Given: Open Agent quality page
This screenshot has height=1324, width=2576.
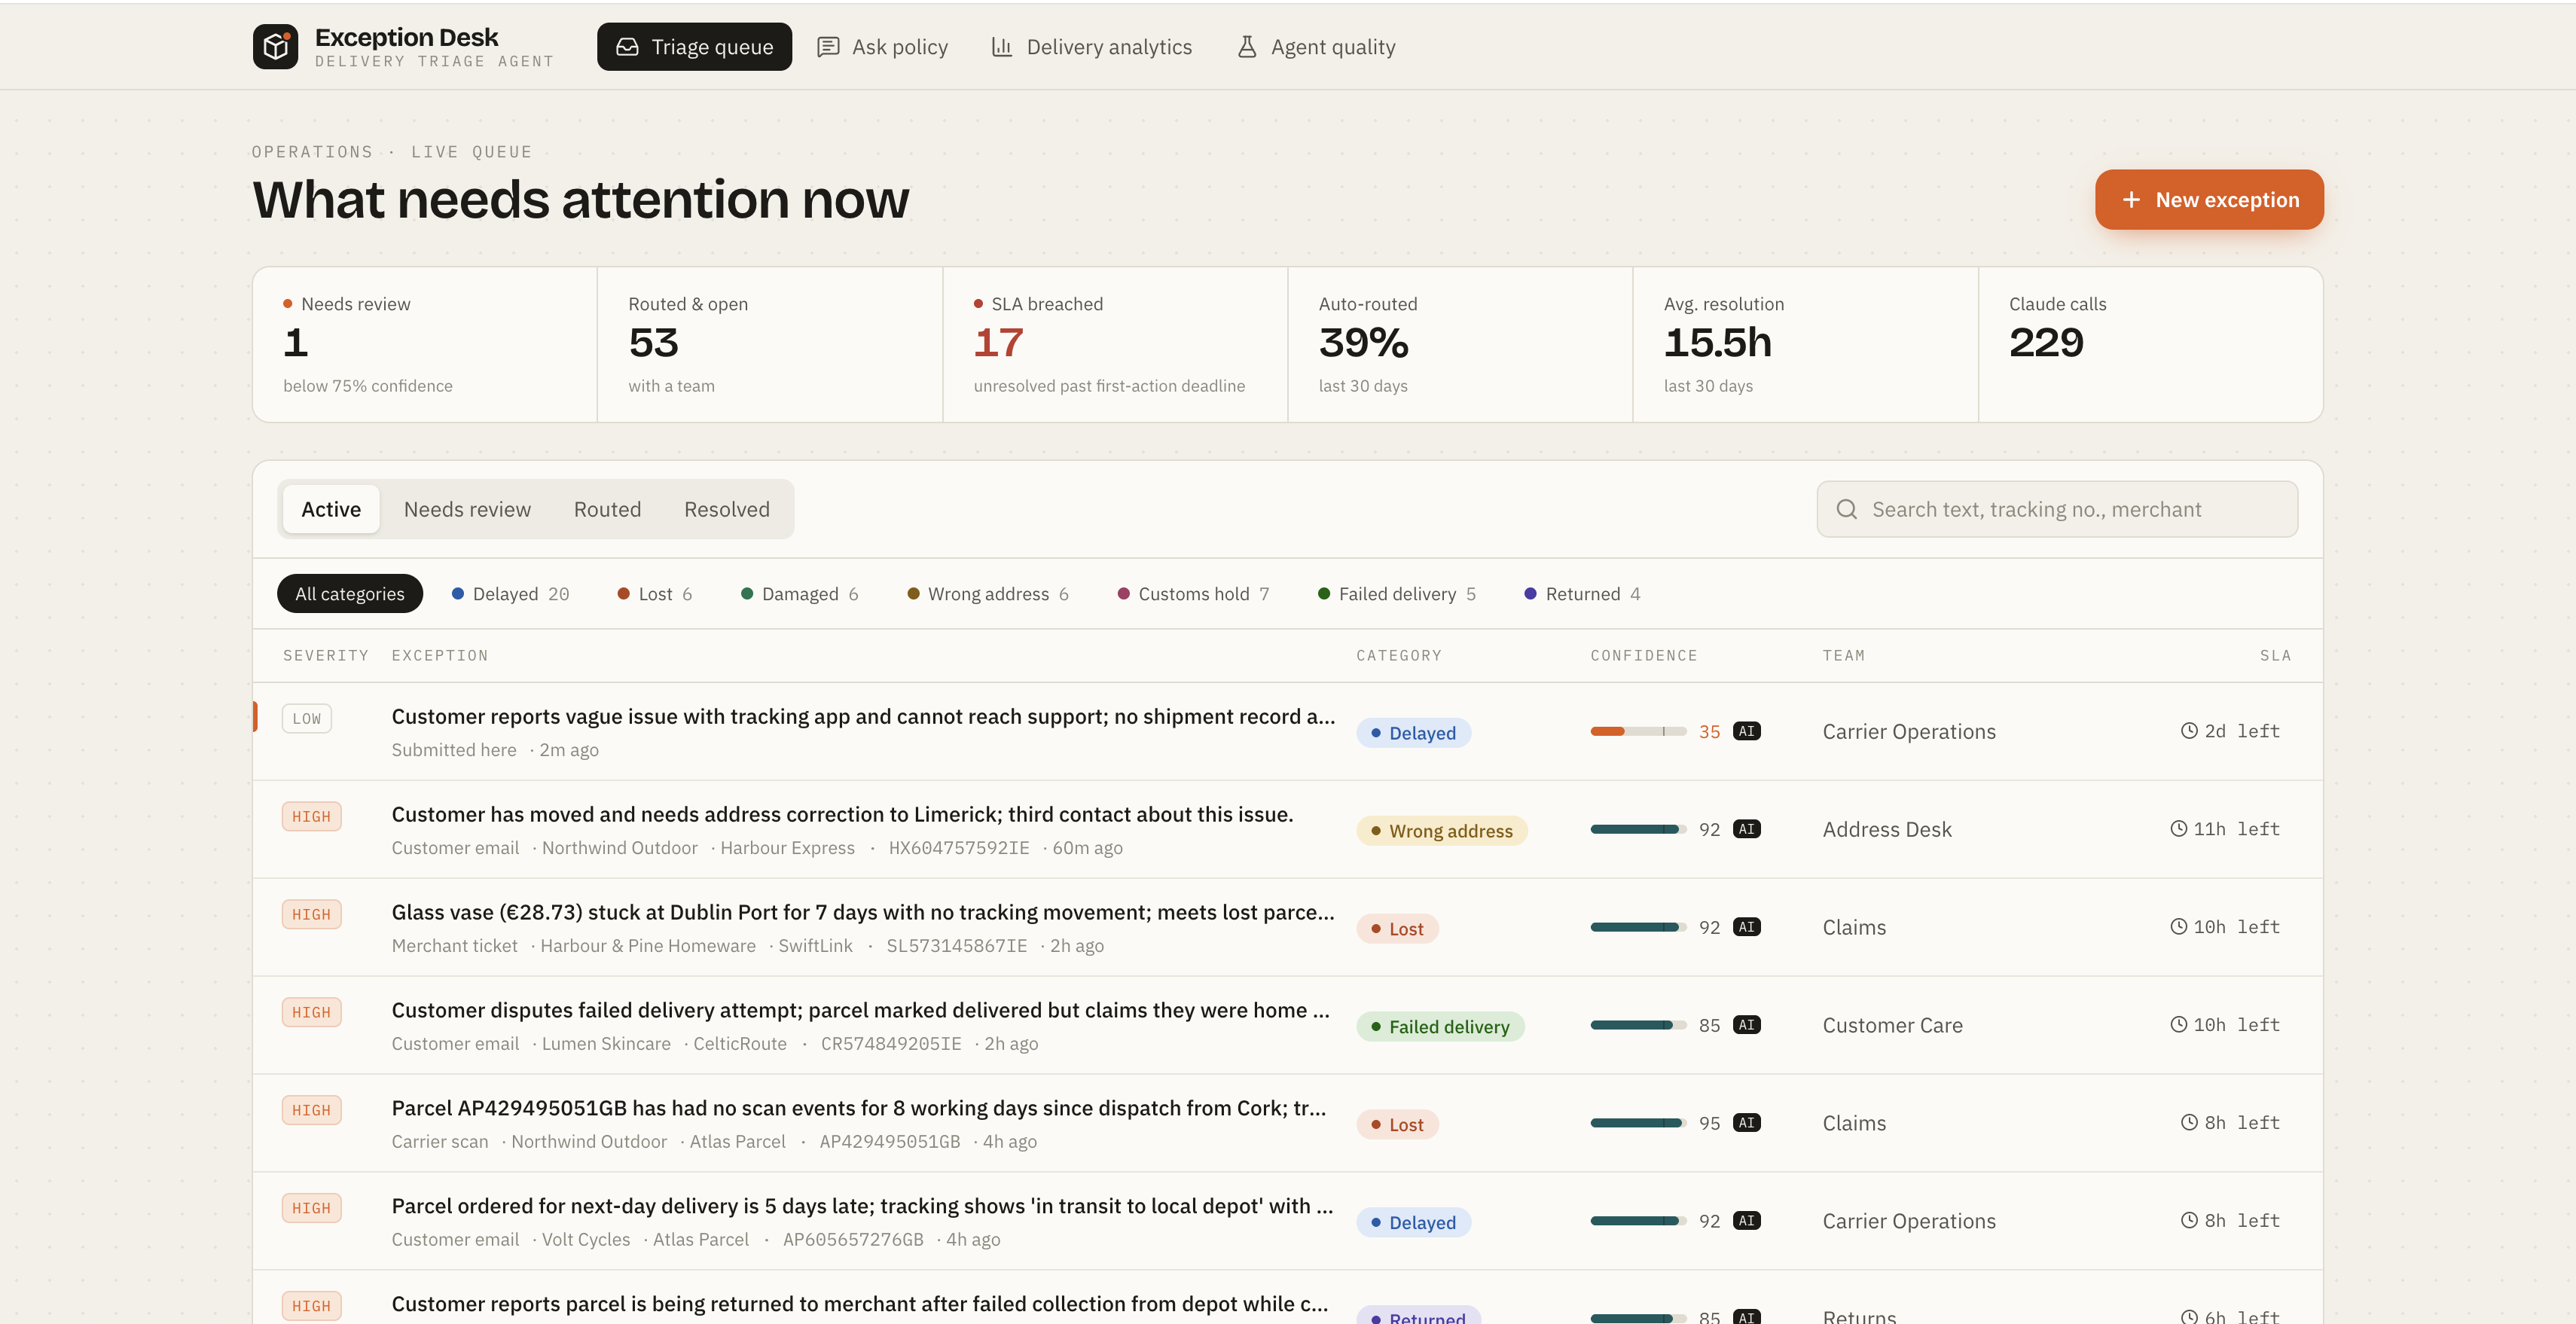Looking at the screenshot, I should coord(1316,47).
